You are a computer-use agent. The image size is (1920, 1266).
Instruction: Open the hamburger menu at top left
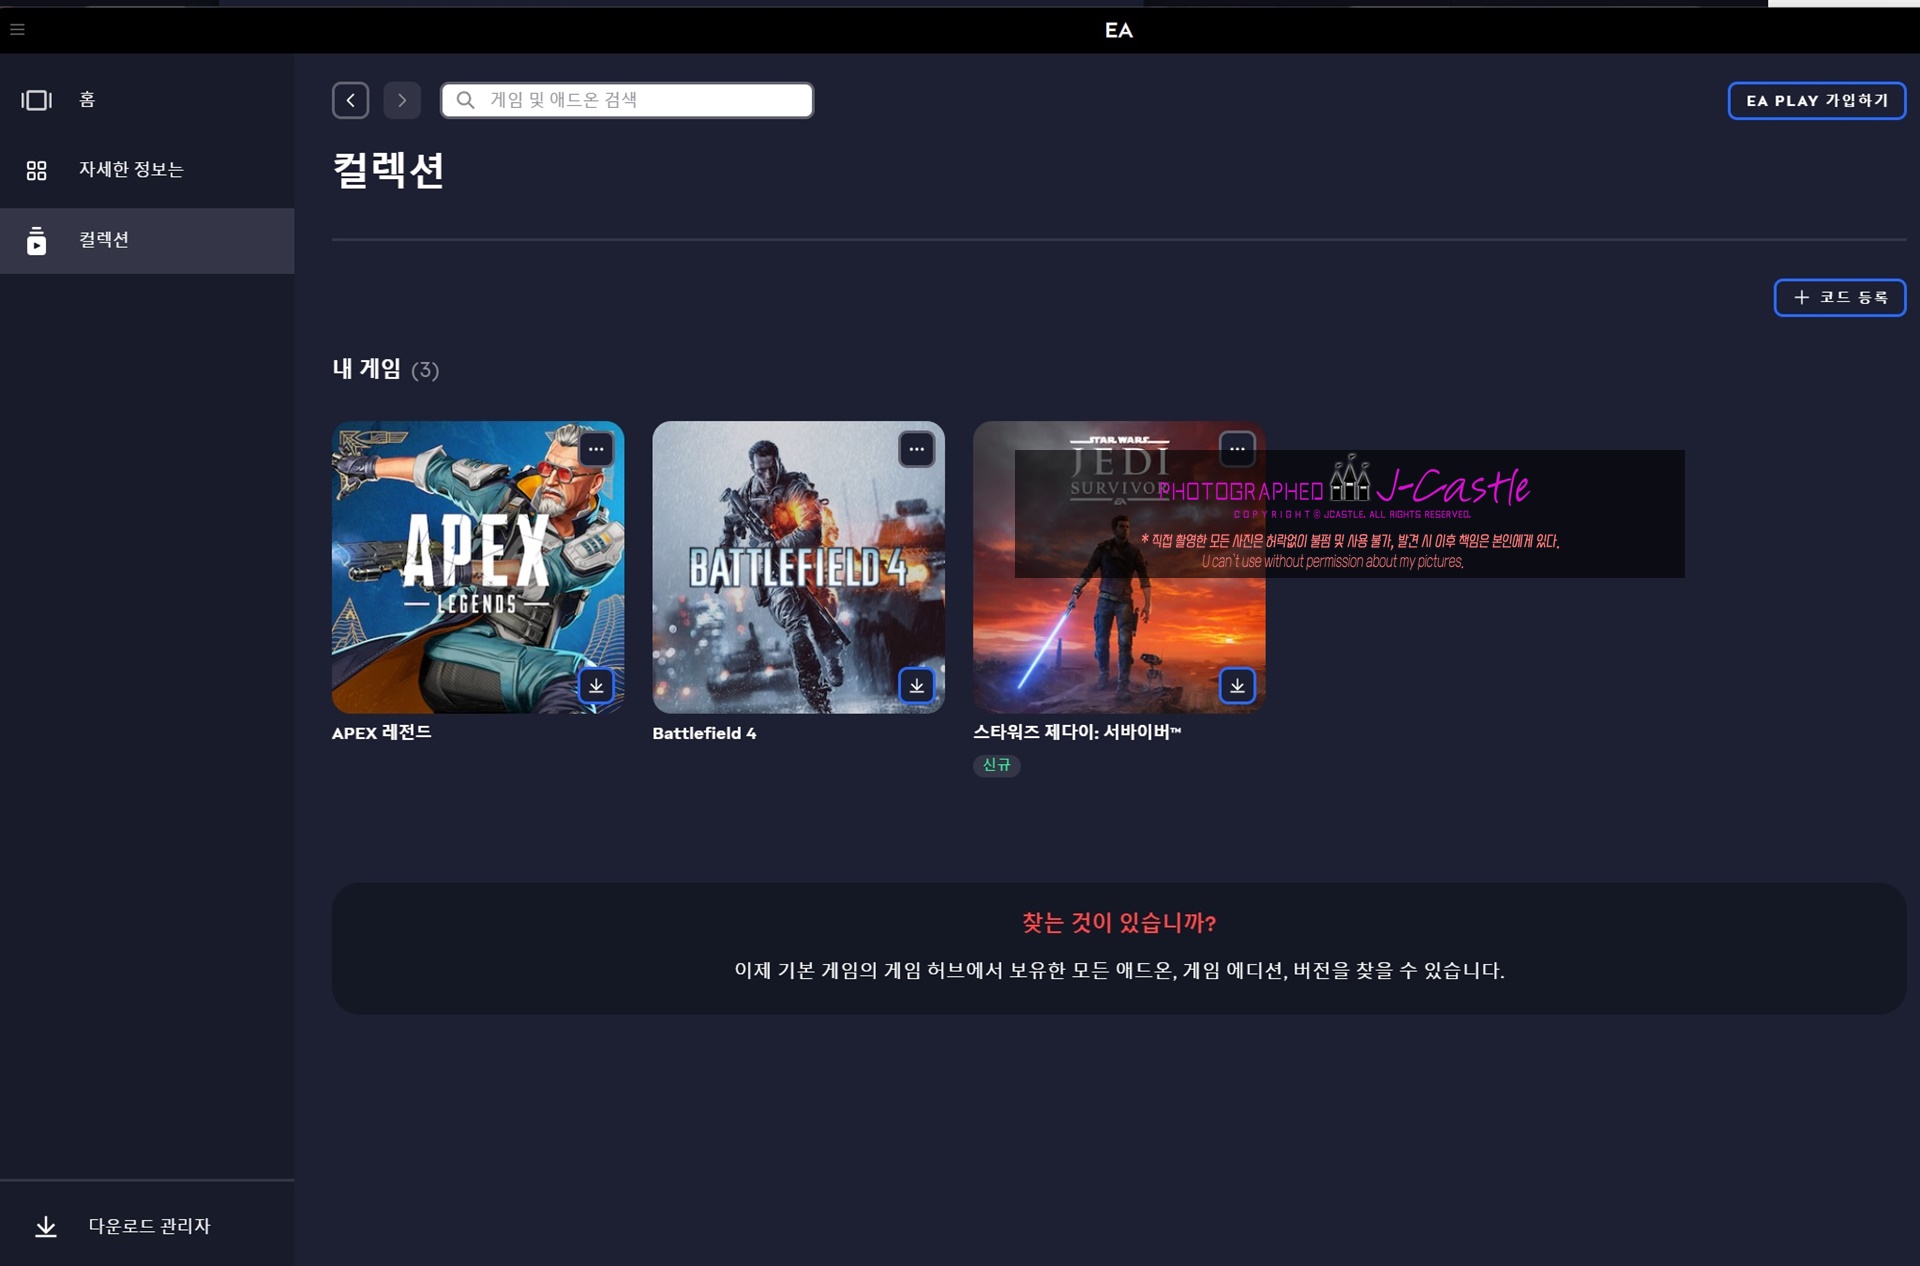[x=17, y=29]
